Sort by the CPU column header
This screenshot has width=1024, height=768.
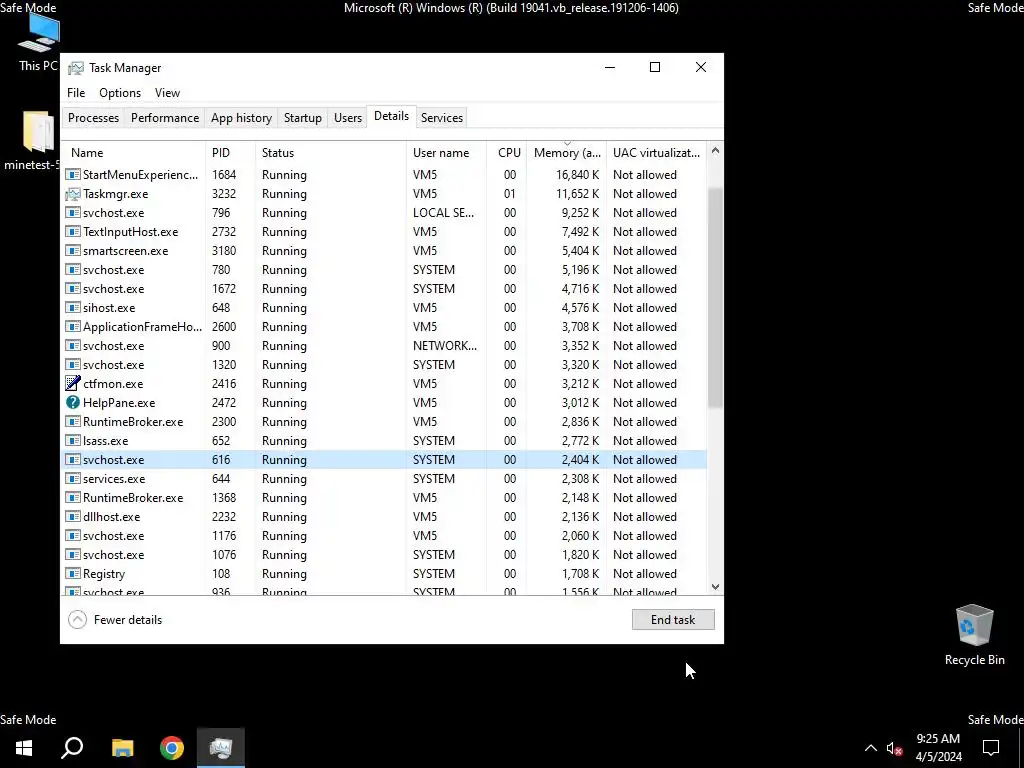point(507,153)
